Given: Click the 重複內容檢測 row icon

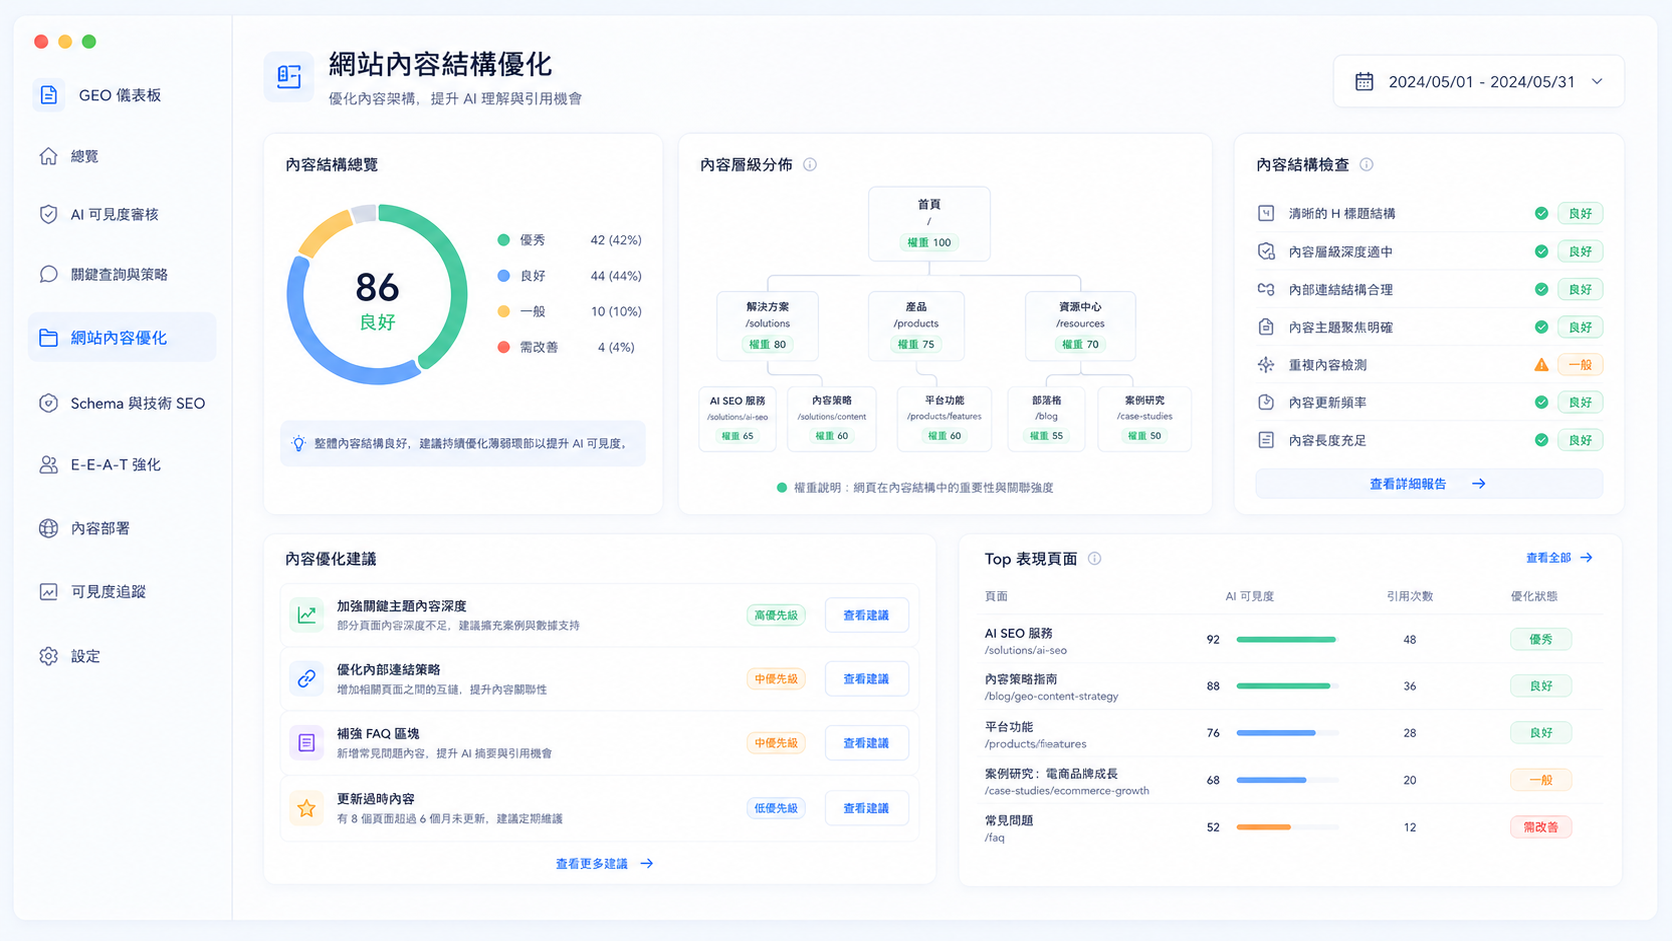Looking at the screenshot, I should (x=1266, y=365).
